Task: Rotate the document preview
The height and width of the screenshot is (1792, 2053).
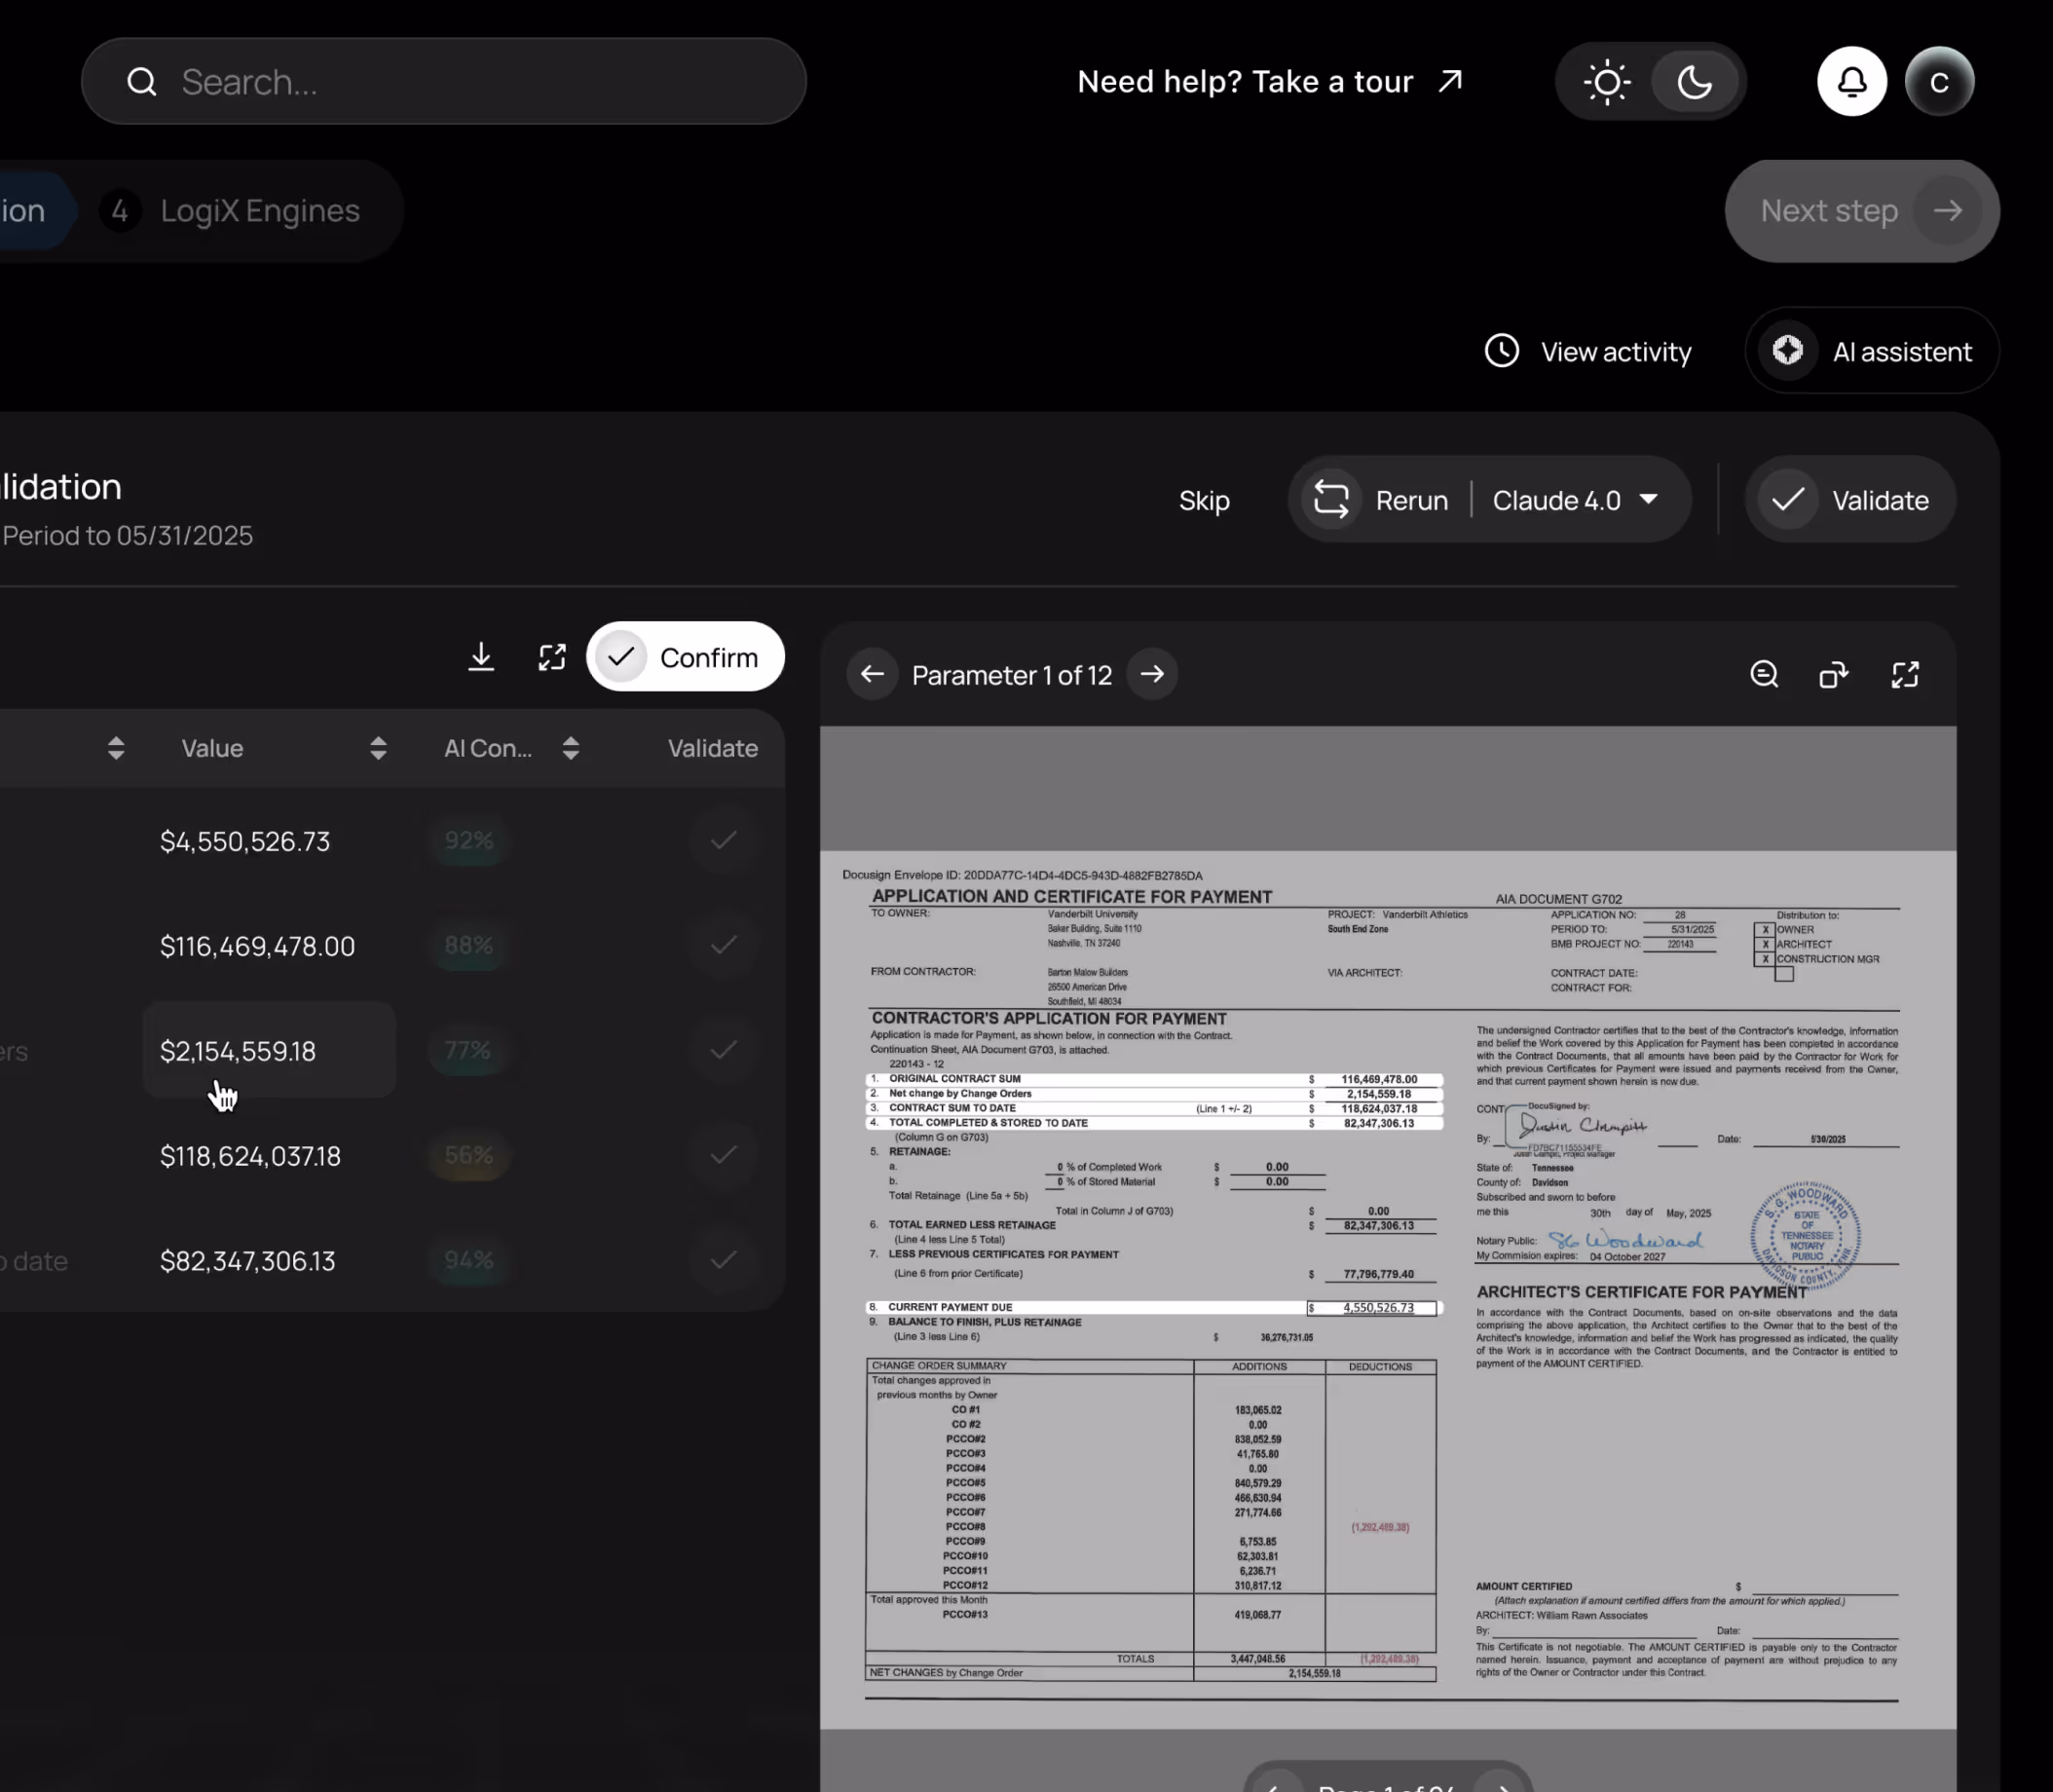Action: (x=1833, y=675)
